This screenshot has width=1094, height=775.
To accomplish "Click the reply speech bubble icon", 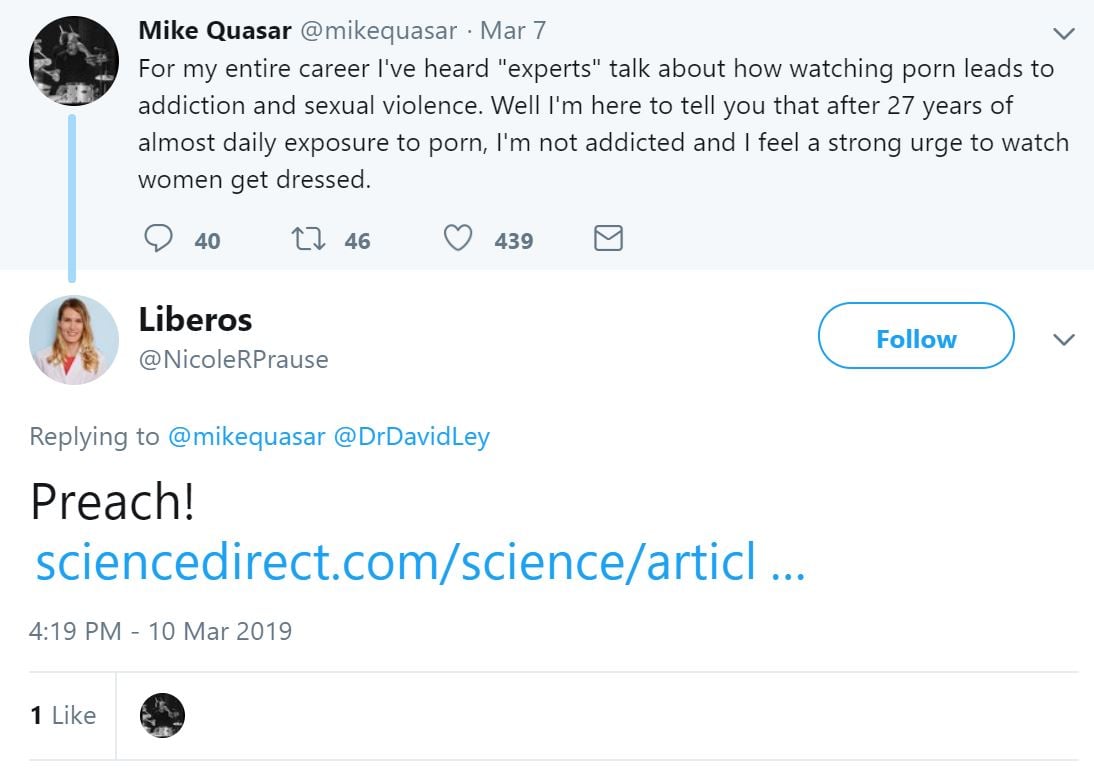I will pyautogui.click(x=159, y=239).
